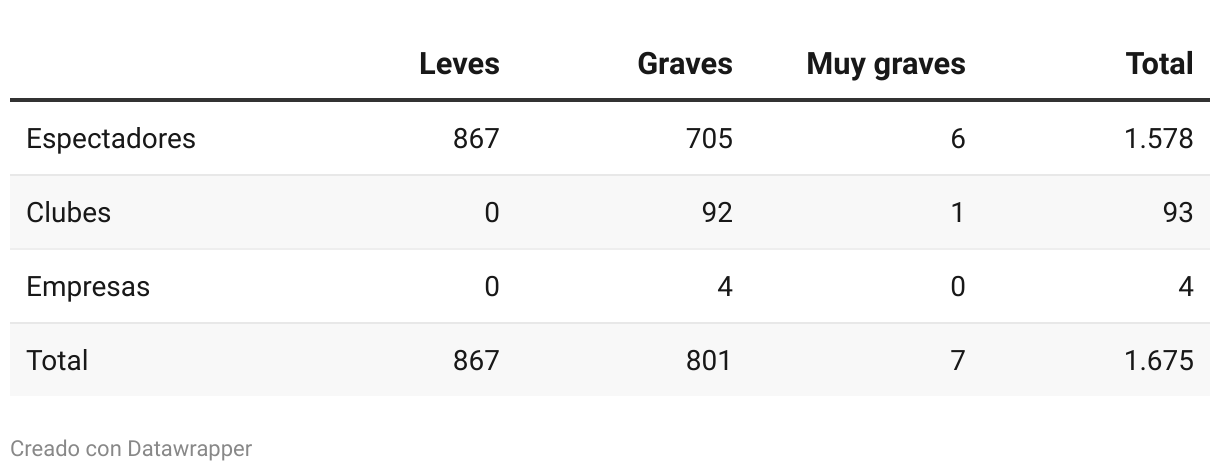Screen dimensions: 1220x472
Task: Select the Espectadores row label
Action: [111, 138]
